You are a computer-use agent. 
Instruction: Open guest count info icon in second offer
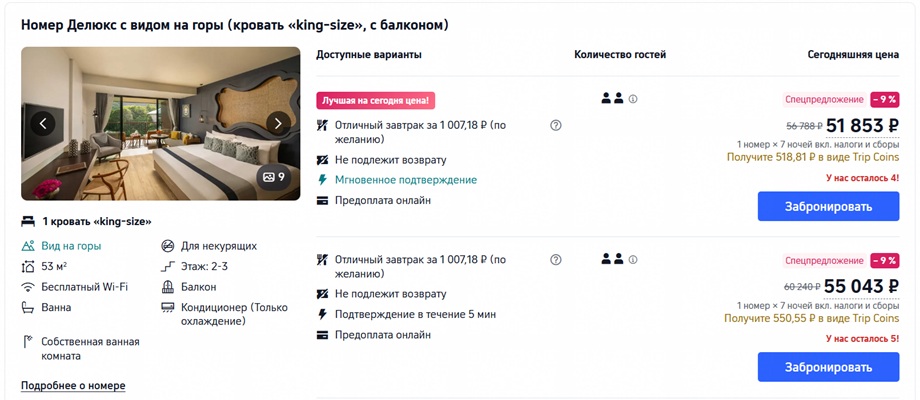[x=632, y=260]
